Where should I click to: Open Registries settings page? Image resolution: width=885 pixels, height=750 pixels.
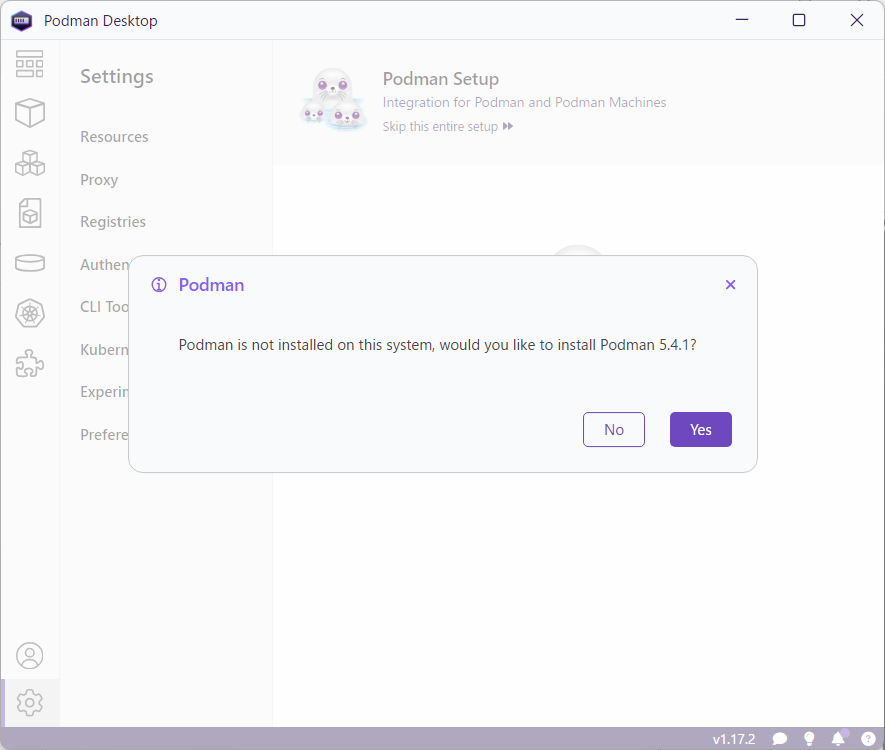(x=113, y=222)
